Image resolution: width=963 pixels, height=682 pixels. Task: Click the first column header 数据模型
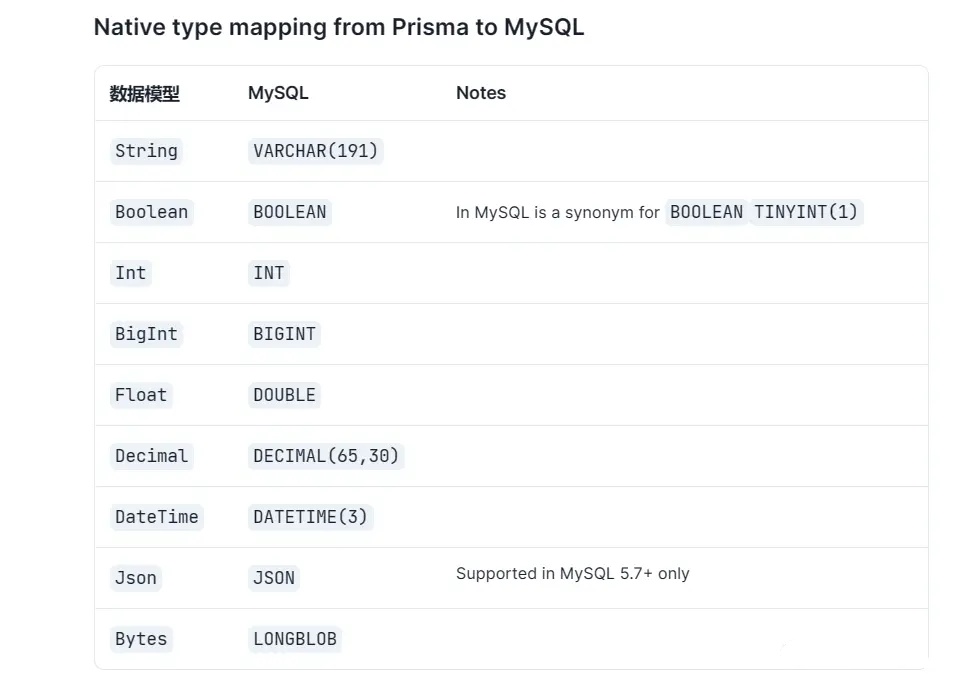point(144,94)
